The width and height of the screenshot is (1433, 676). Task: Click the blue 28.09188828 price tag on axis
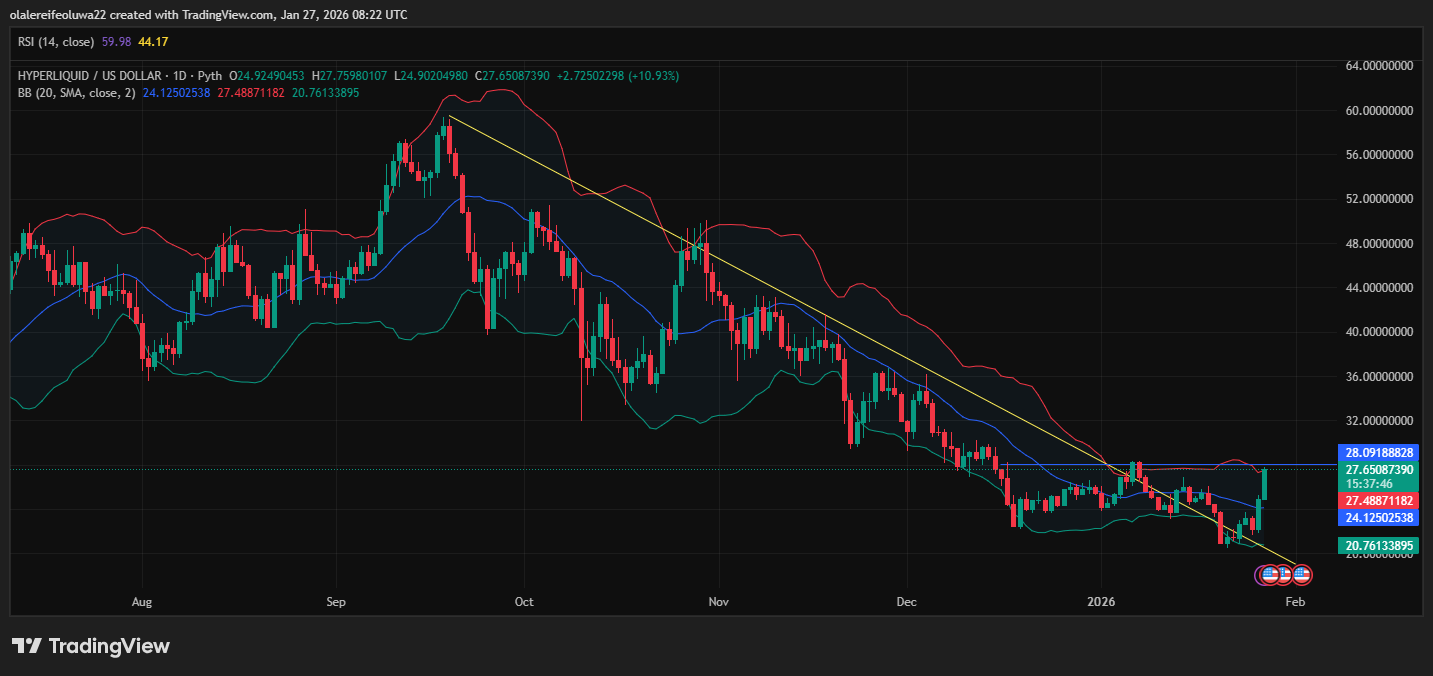click(x=1377, y=453)
